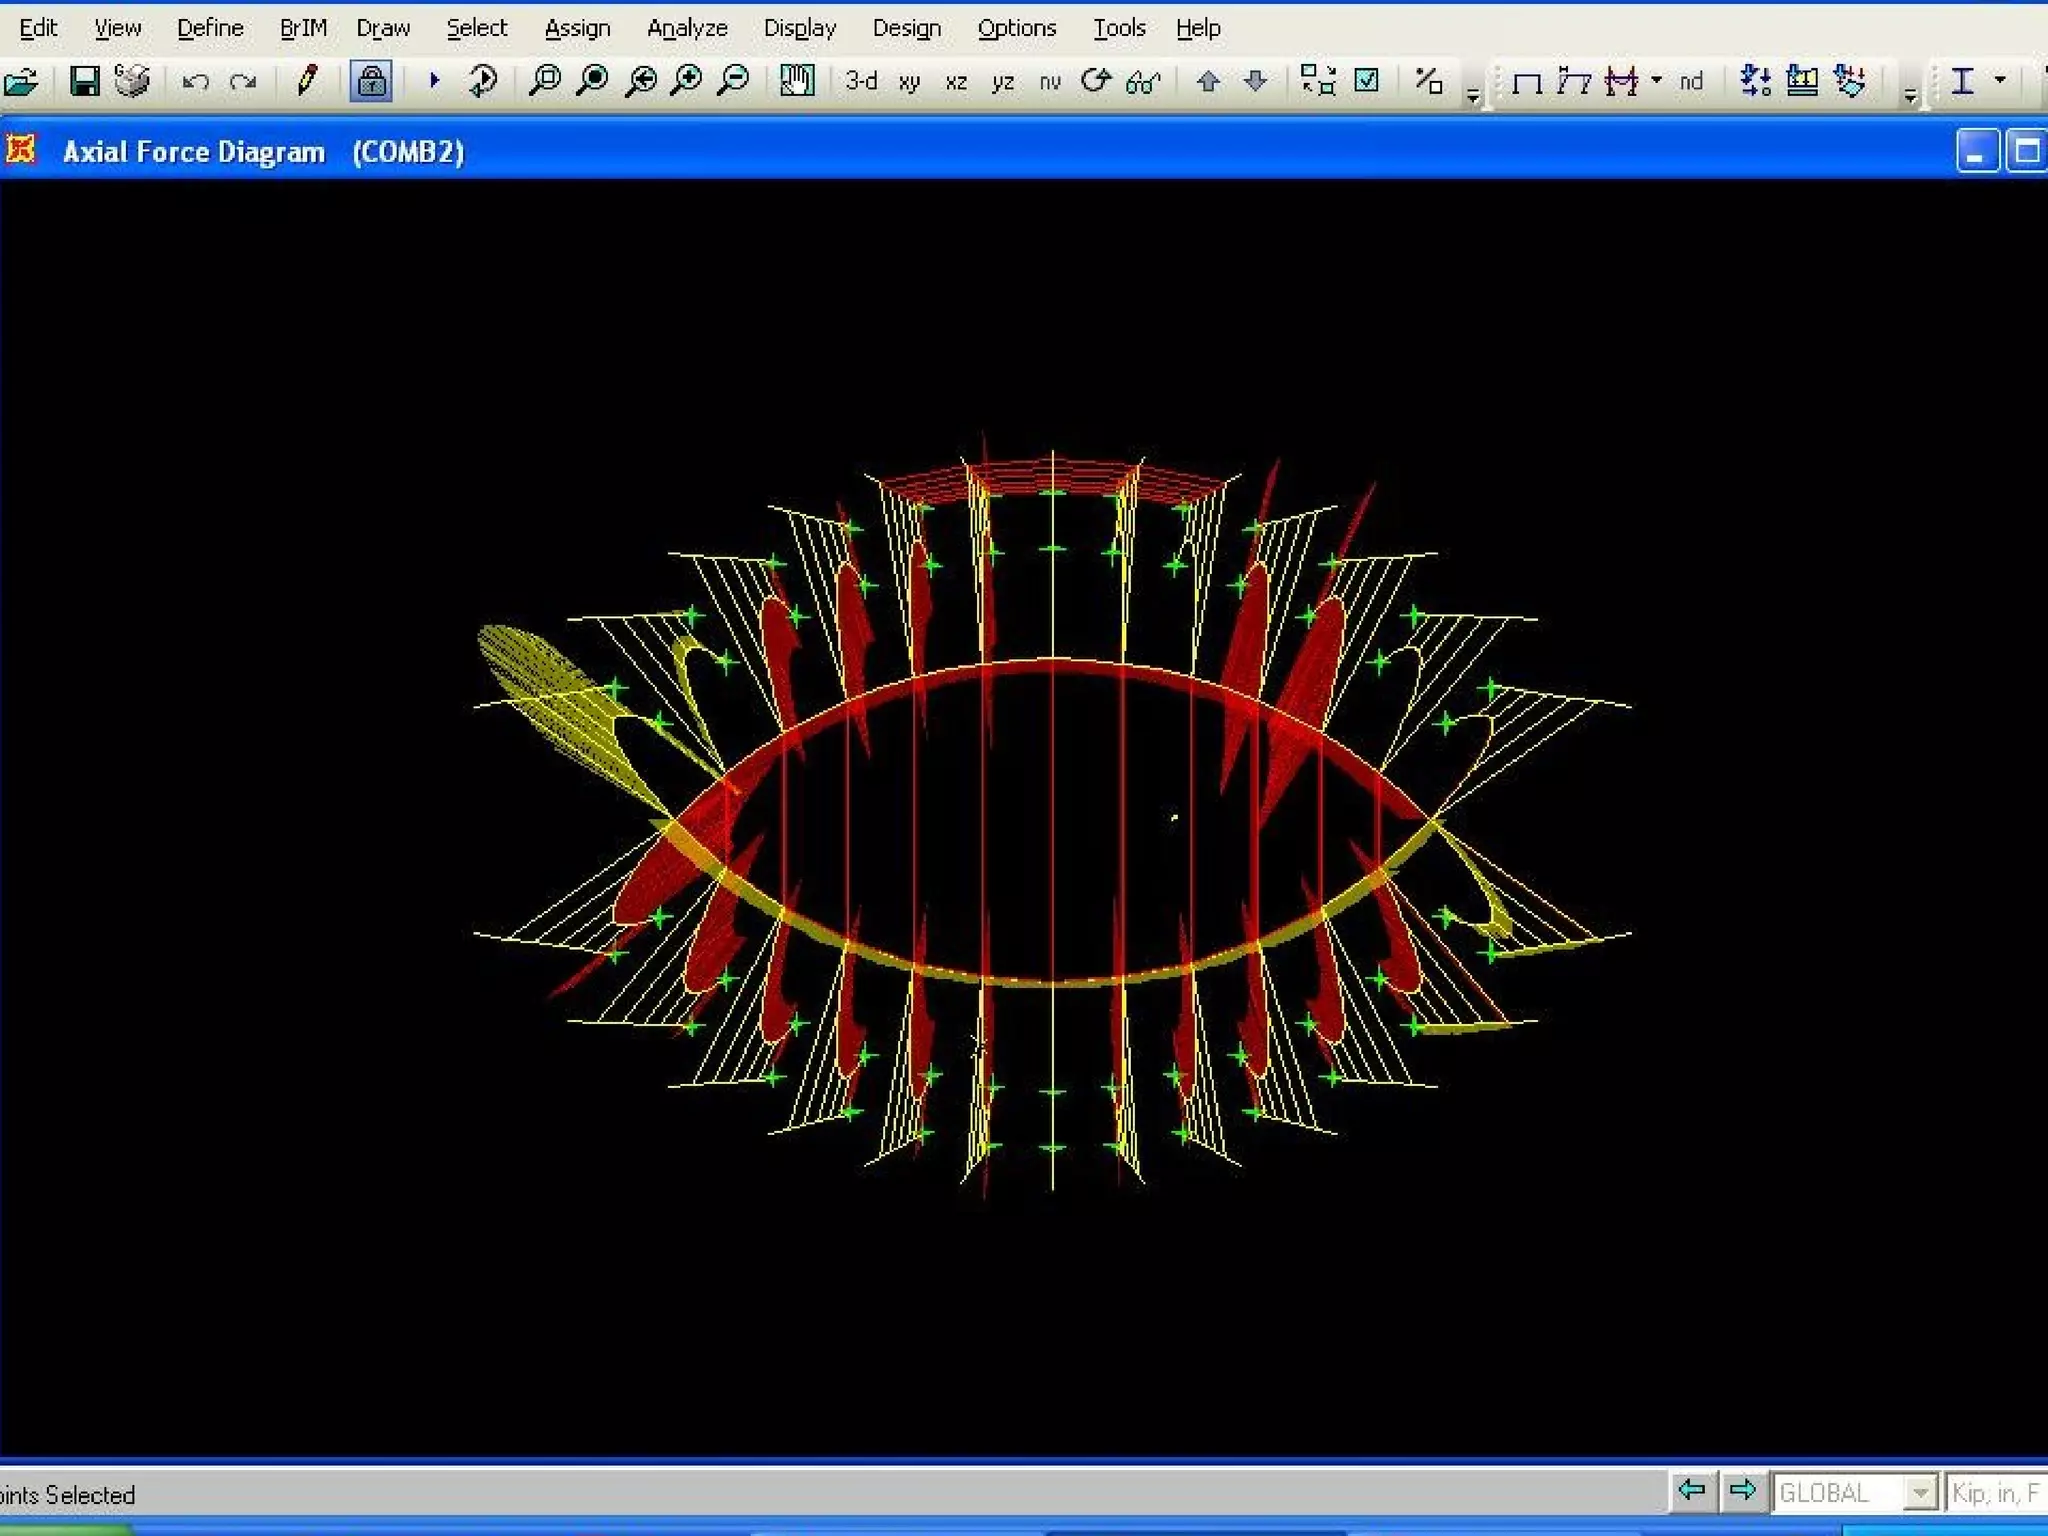Click the Save Model floppy disk icon
The image size is (2048, 1536).
click(85, 81)
